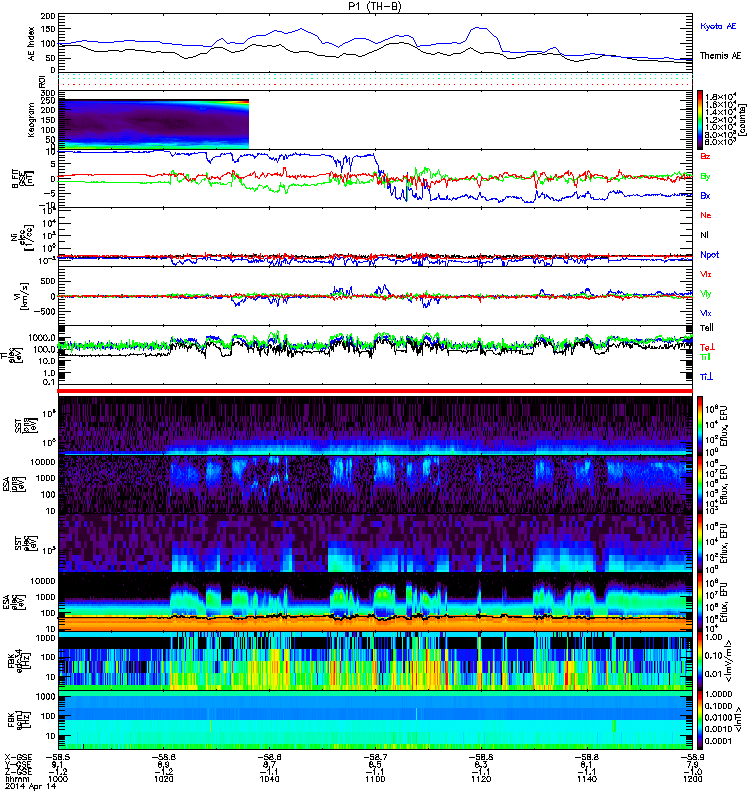Image resolution: width=750 pixels, height=800 pixels.
Task: Click the '<|mV/m|>' FBK color bar
Action: coord(701,661)
